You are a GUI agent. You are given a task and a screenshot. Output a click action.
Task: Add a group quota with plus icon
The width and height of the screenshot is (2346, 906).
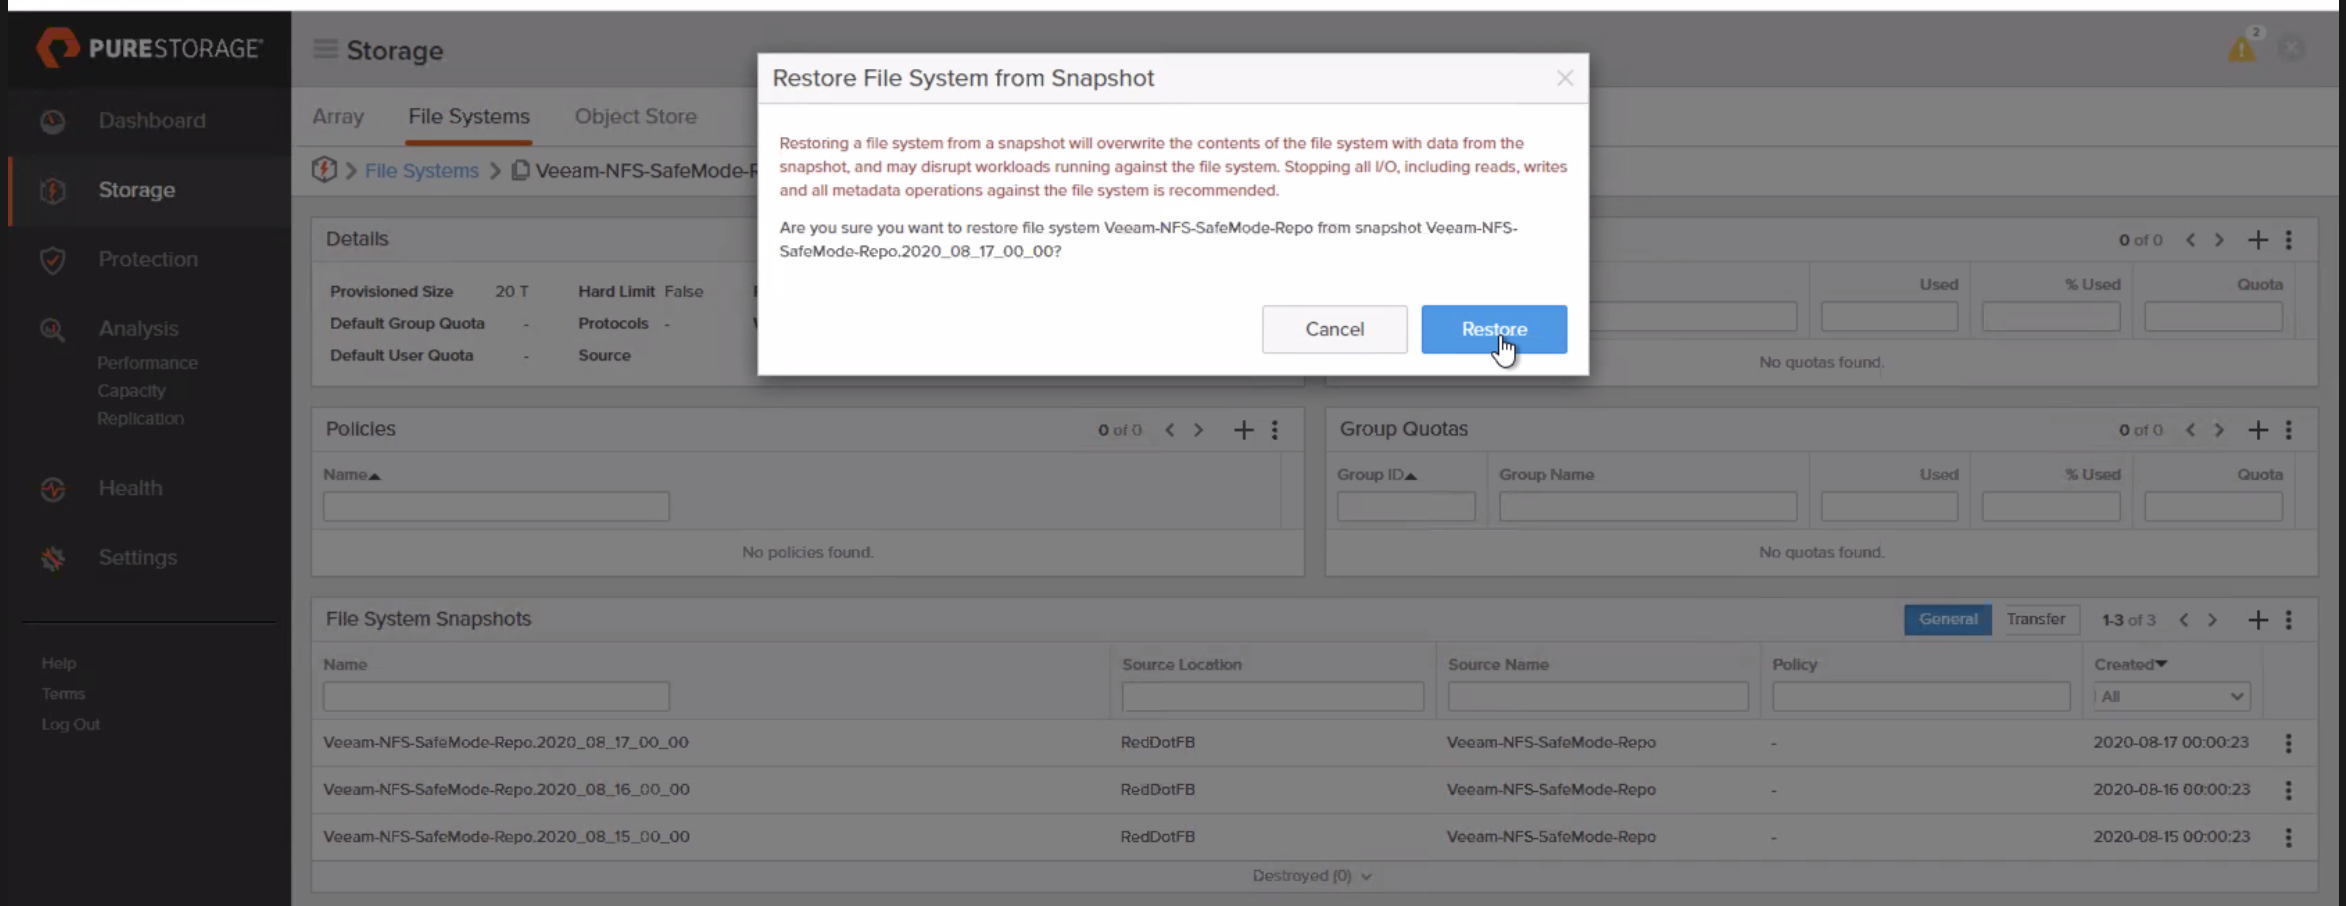pos(2258,430)
